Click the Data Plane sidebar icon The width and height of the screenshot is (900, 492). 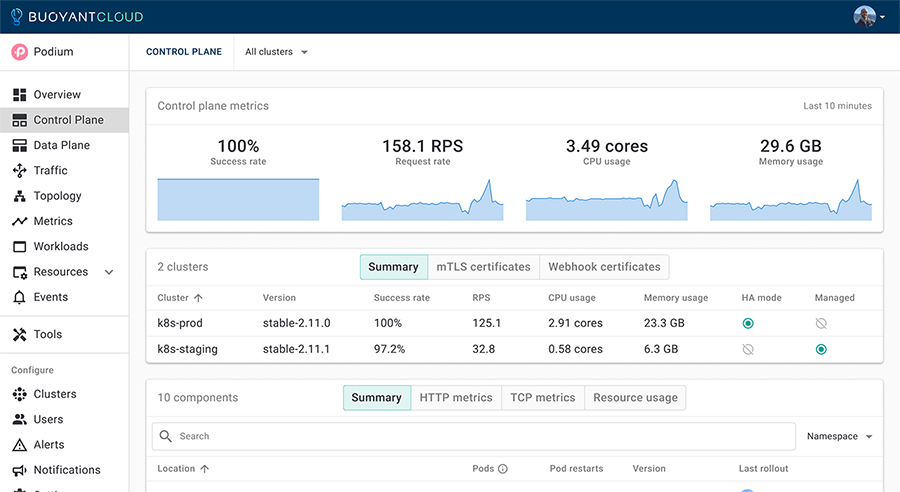point(19,145)
